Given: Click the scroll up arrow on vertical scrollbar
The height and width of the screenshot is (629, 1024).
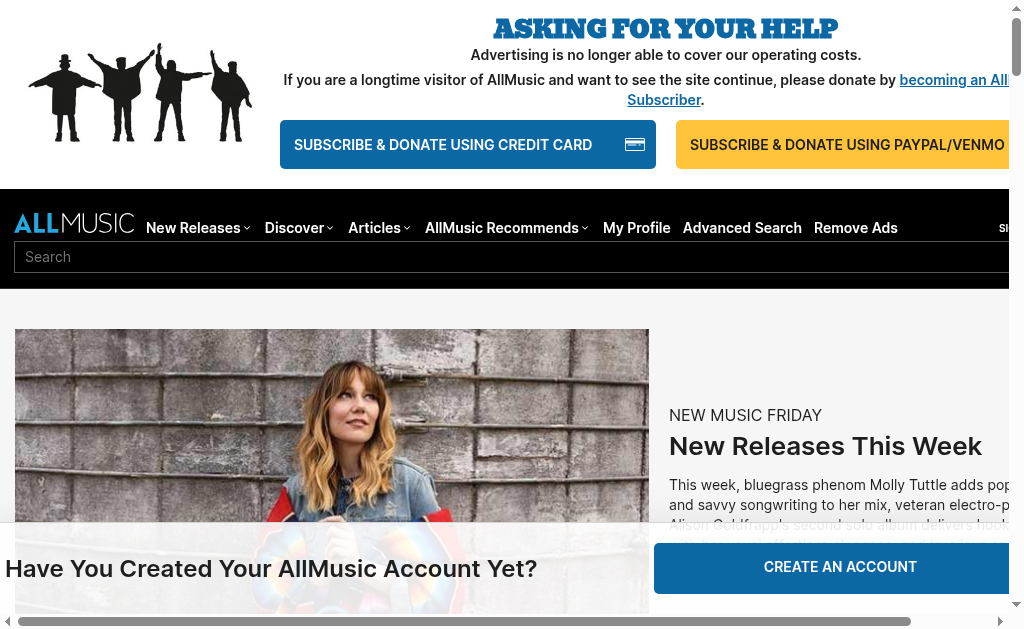Looking at the screenshot, I should click(x=1016, y=8).
